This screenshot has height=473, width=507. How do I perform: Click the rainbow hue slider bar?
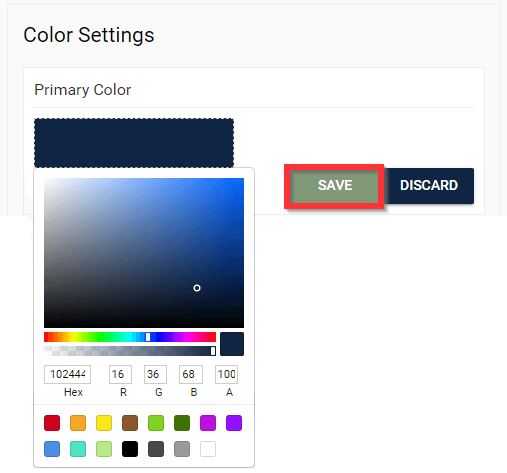click(130, 337)
